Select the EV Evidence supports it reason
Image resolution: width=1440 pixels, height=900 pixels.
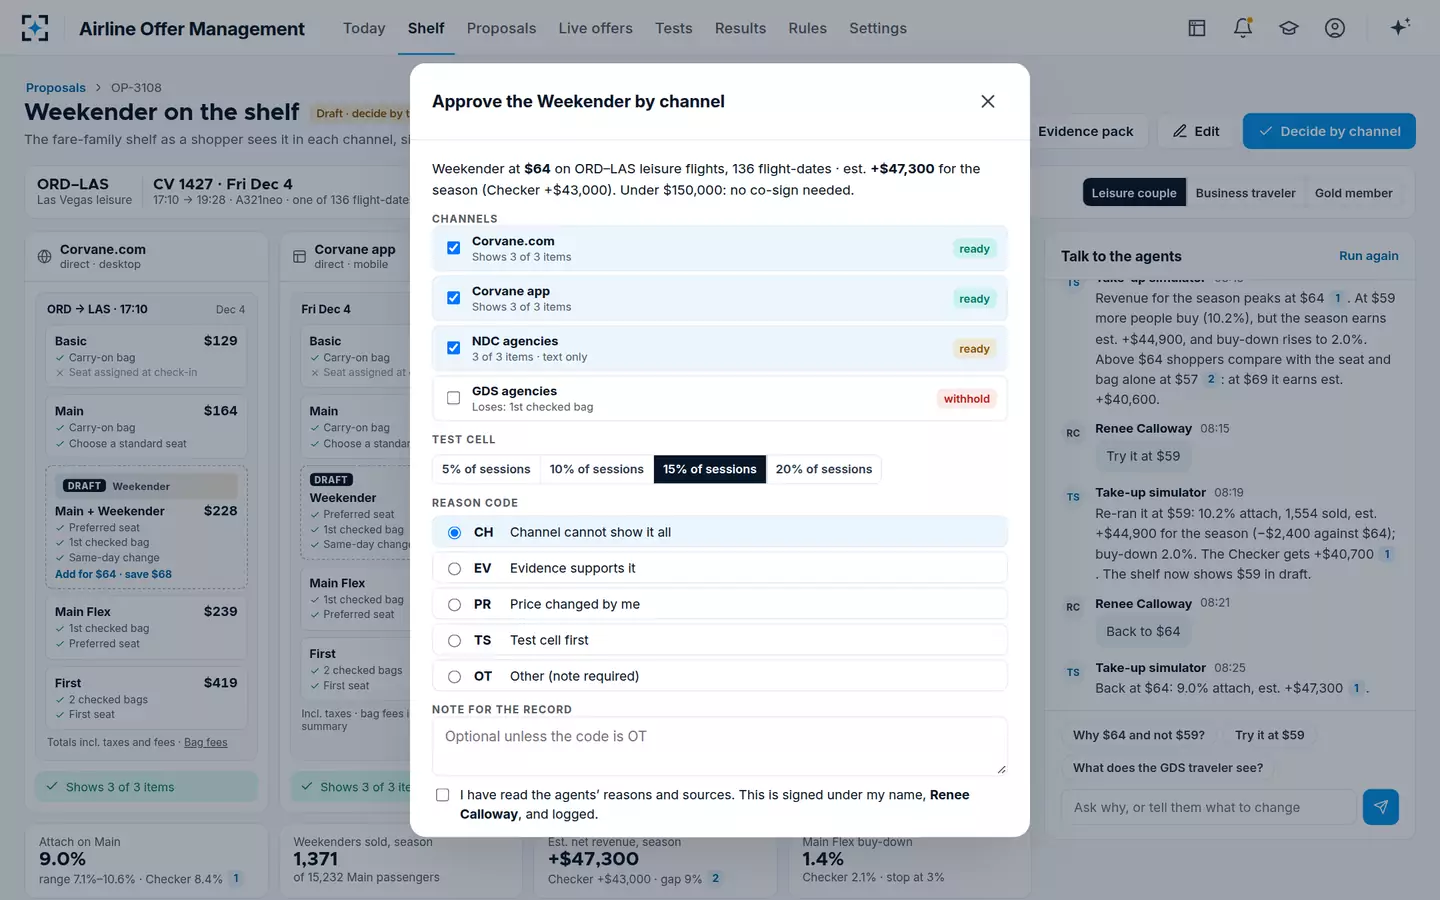coord(719,568)
